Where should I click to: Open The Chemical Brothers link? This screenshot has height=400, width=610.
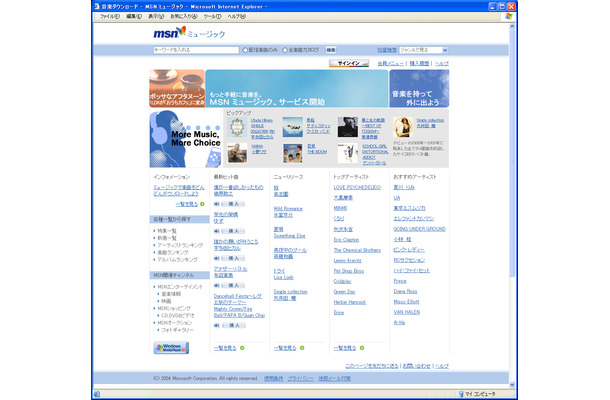pyautogui.click(x=357, y=250)
